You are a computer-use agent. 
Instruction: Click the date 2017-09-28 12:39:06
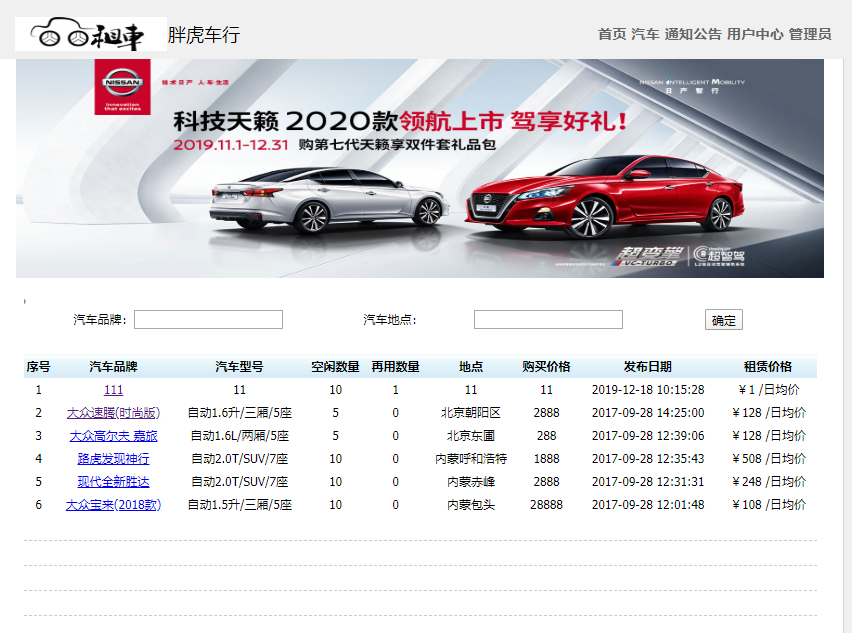[648, 436]
